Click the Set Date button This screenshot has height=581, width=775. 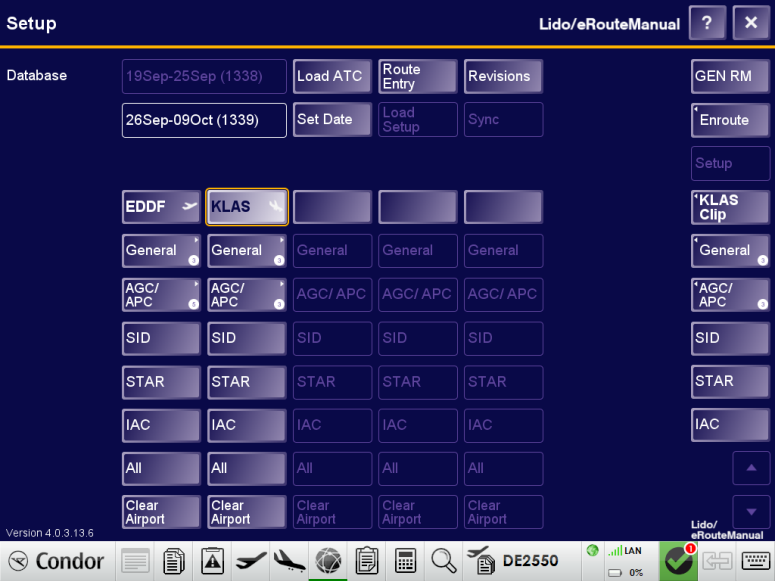coord(332,120)
